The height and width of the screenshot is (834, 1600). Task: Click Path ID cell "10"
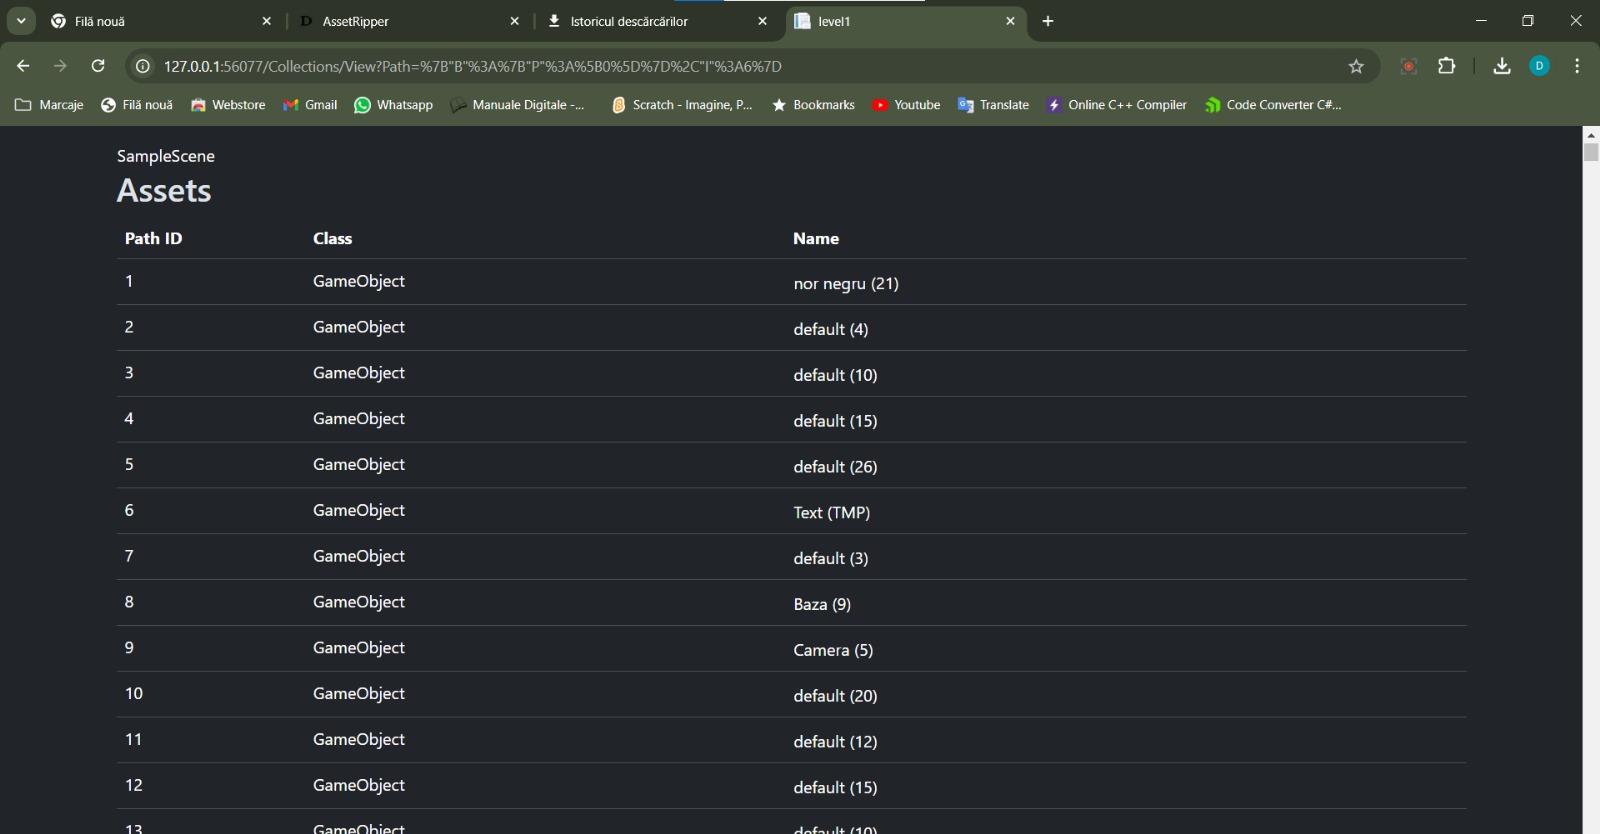coord(134,693)
